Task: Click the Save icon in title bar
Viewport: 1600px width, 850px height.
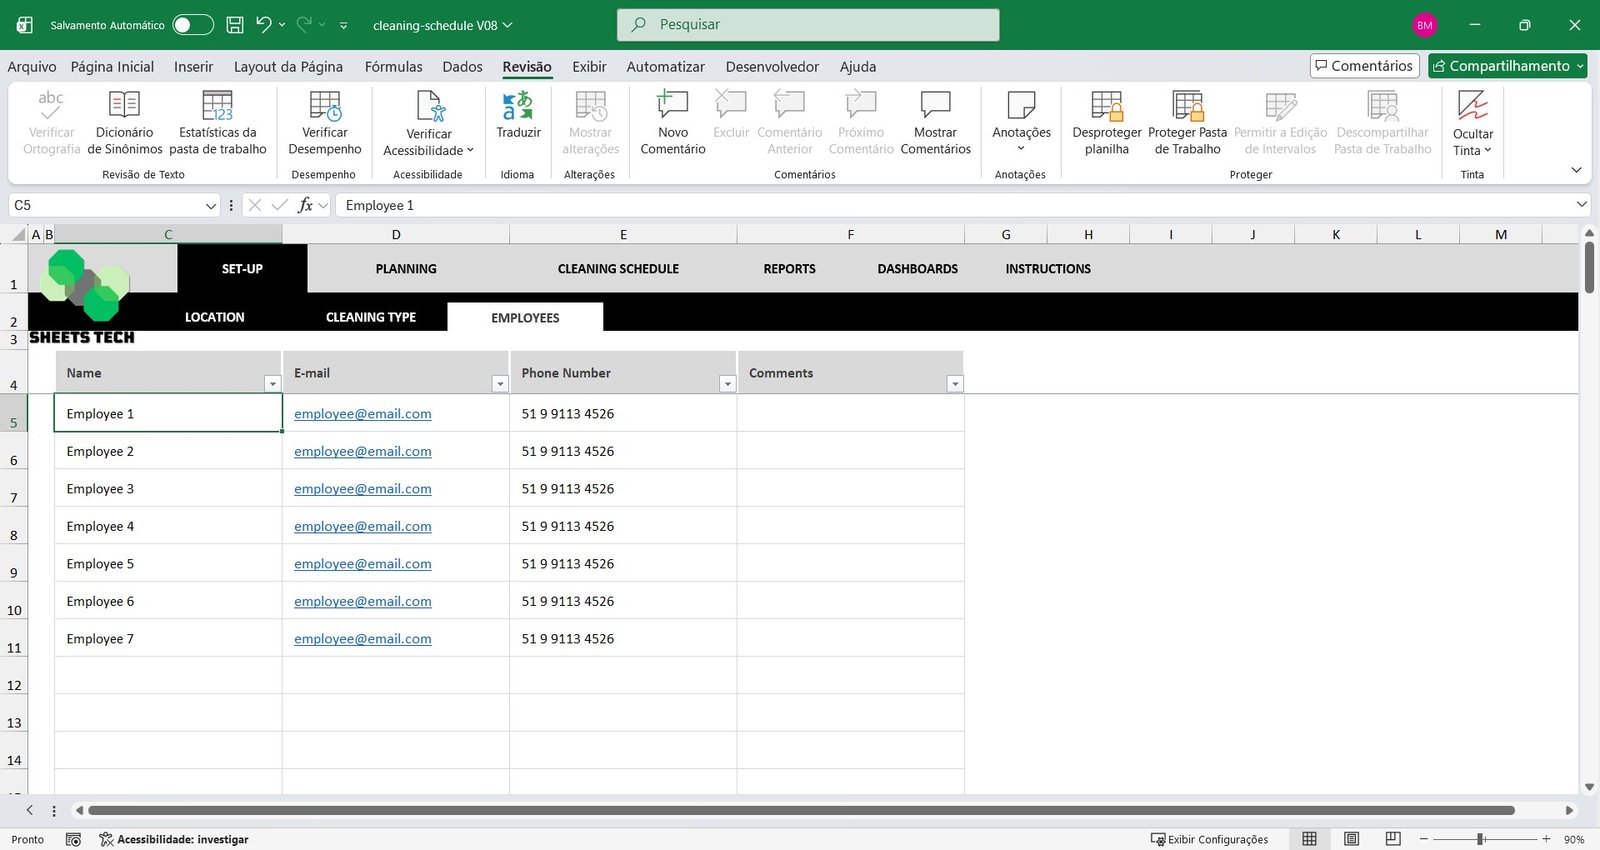Action: click(x=235, y=25)
